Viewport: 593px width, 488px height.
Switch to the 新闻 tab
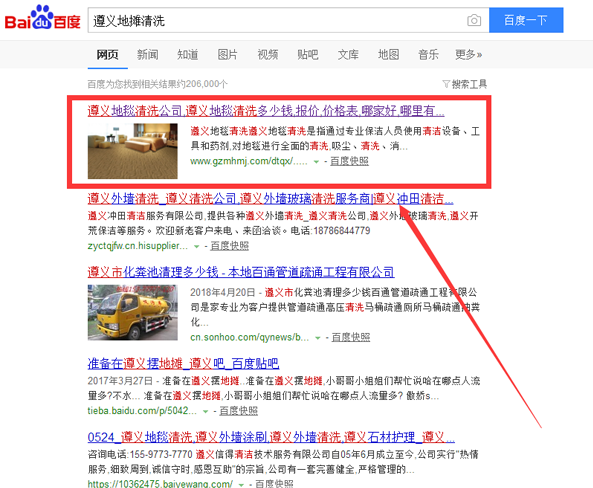tap(147, 54)
